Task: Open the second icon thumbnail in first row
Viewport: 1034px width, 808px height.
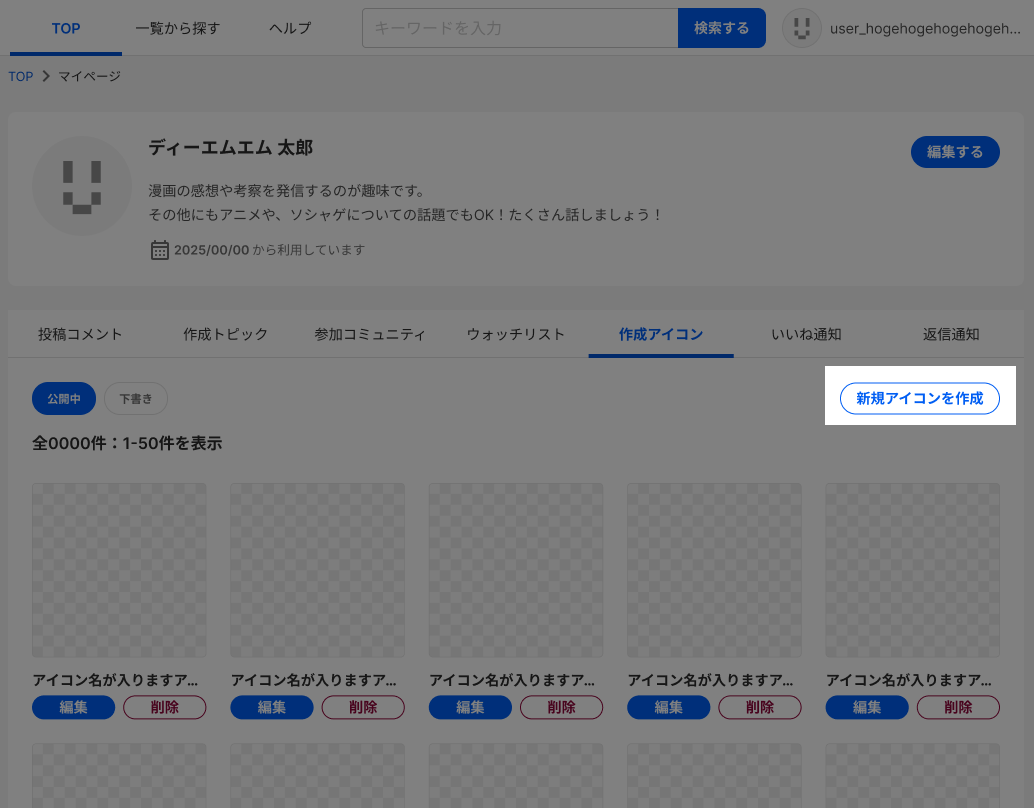Action: pyautogui.click(x=318, y=570)
